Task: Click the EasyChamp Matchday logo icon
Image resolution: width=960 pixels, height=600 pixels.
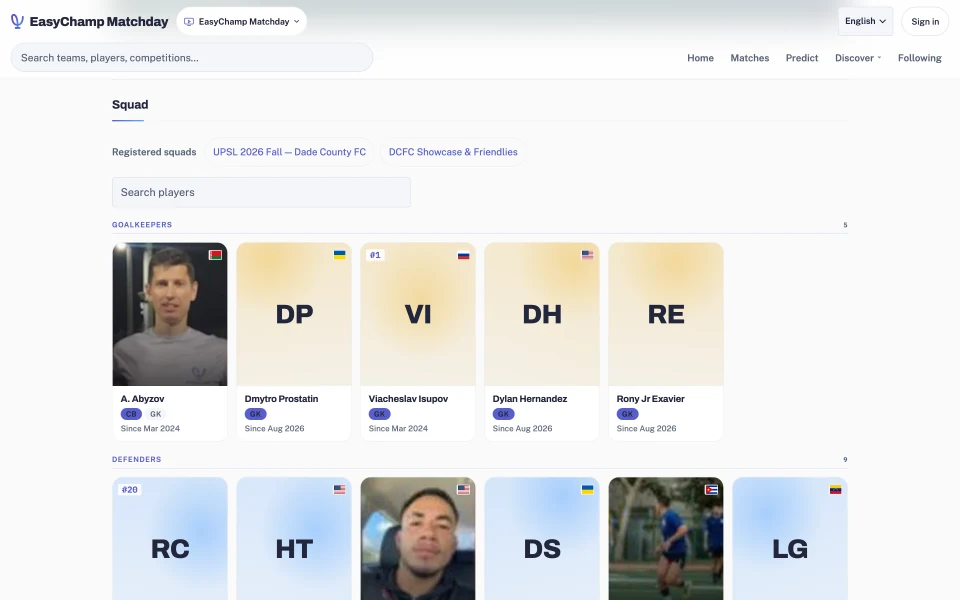Action: (17, 21)
